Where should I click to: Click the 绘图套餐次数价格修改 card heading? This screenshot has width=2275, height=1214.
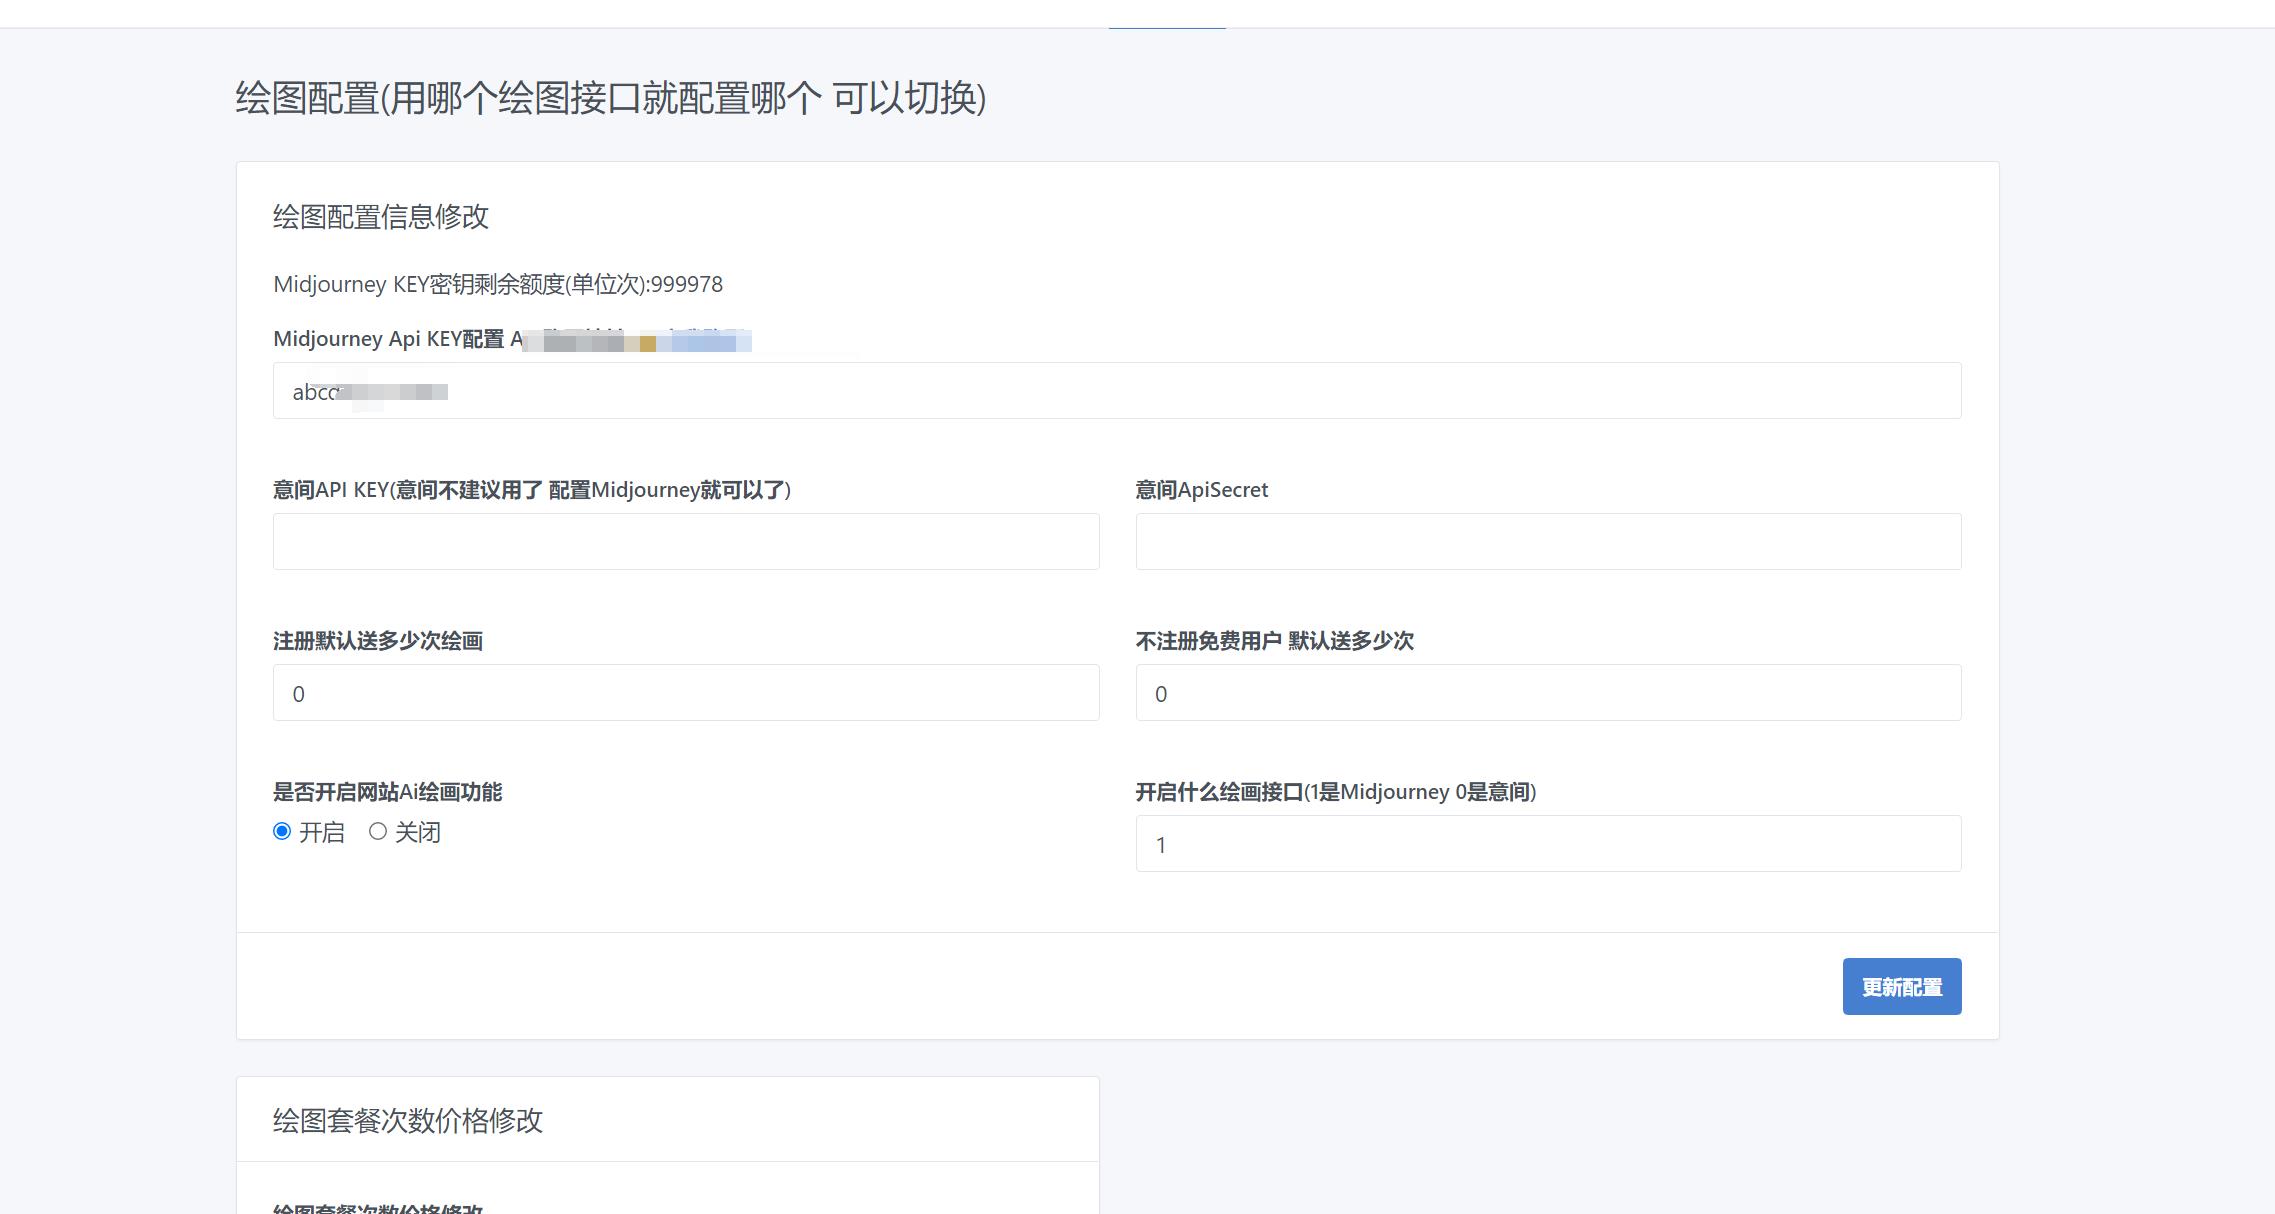coord(407,1120)
